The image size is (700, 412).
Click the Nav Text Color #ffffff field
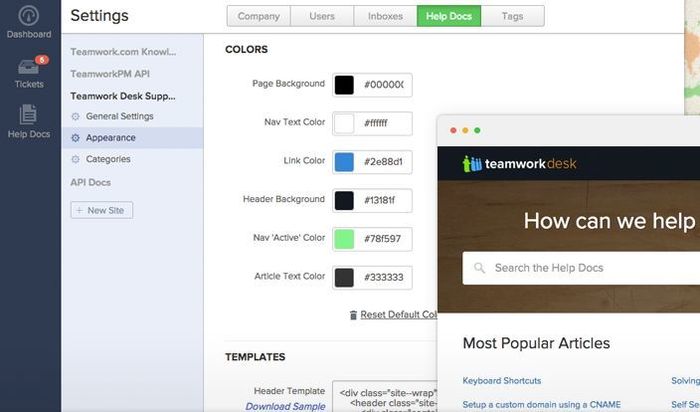tap(384, 124)
